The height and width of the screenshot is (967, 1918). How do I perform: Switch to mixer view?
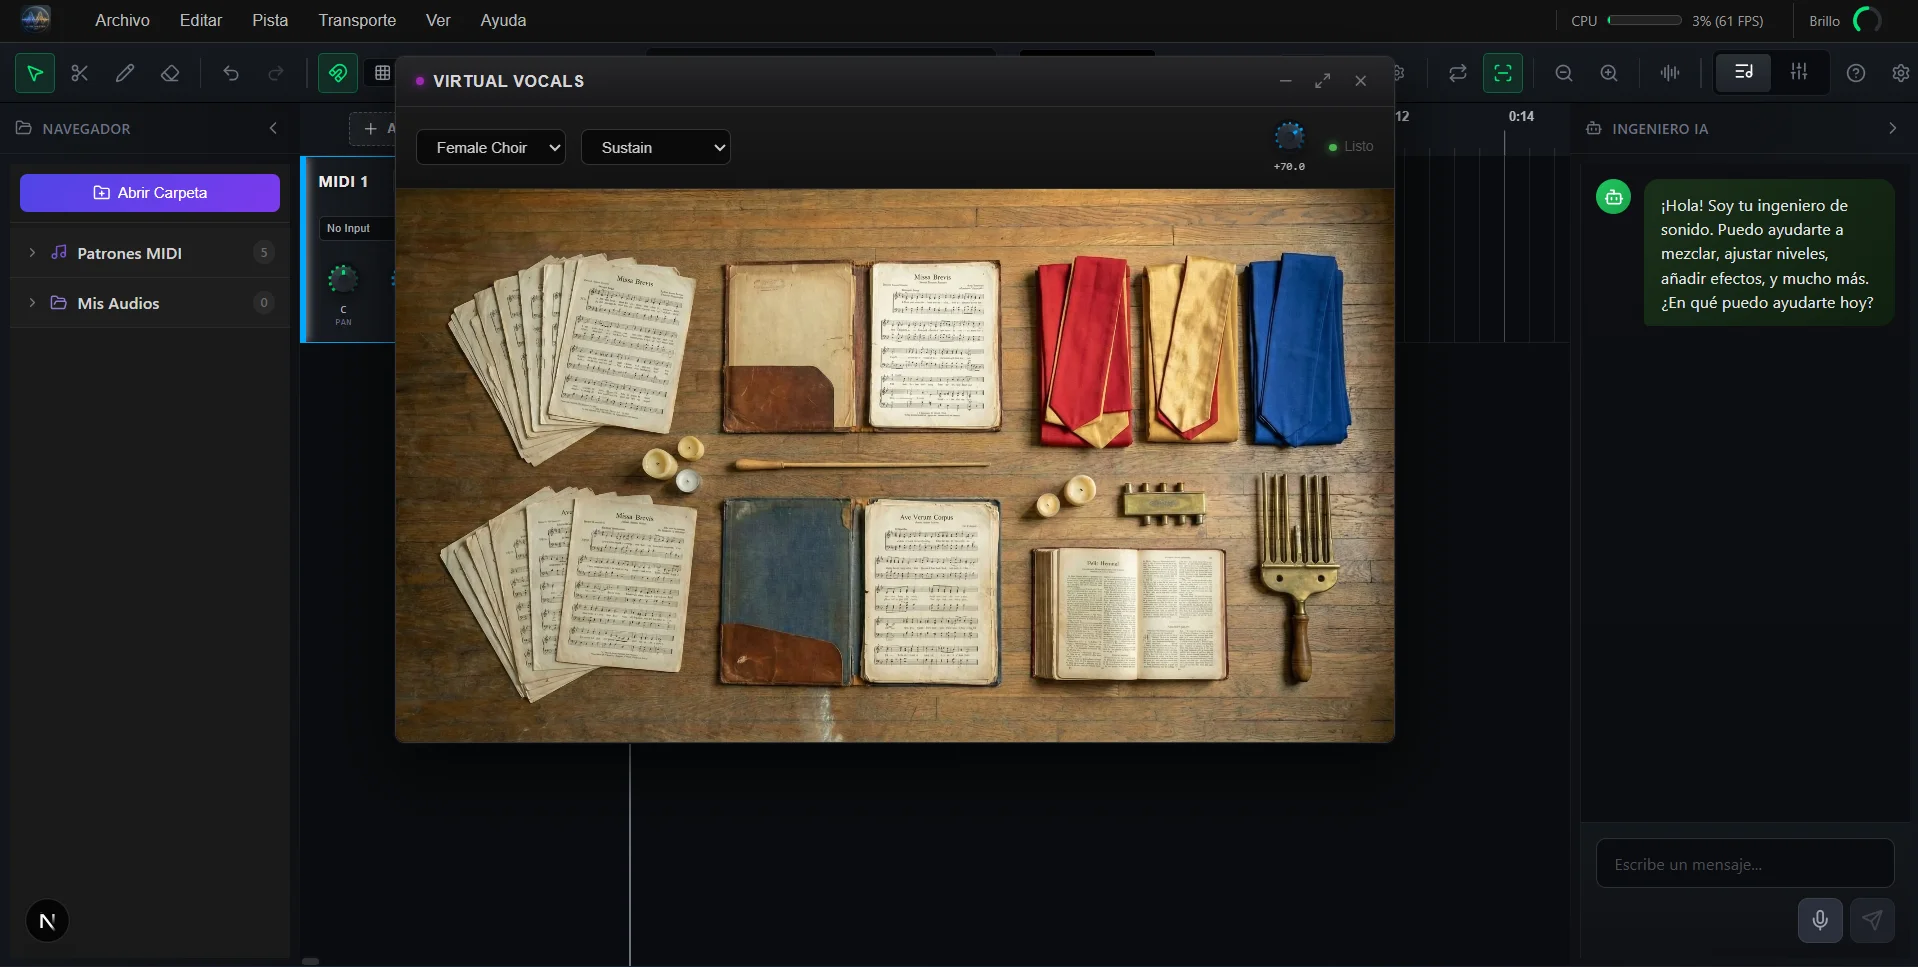[1799, 73]
